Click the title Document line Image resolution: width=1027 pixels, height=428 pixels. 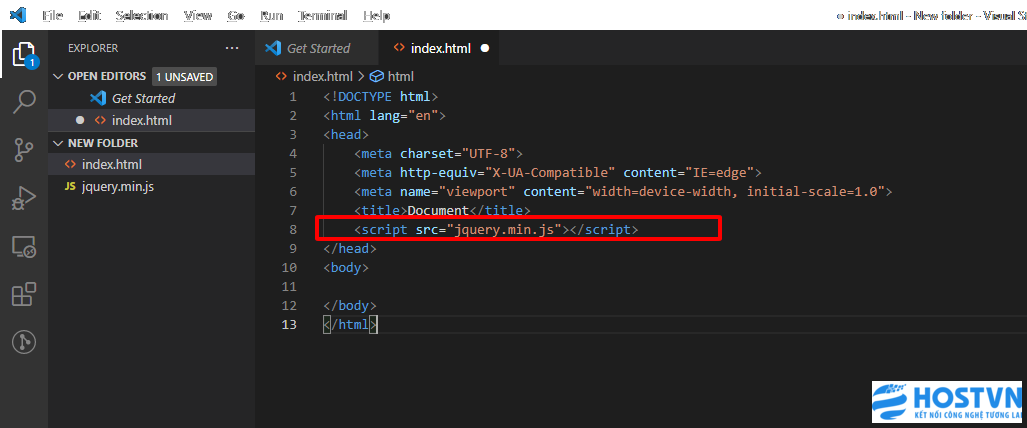click(x=442, y=211)
